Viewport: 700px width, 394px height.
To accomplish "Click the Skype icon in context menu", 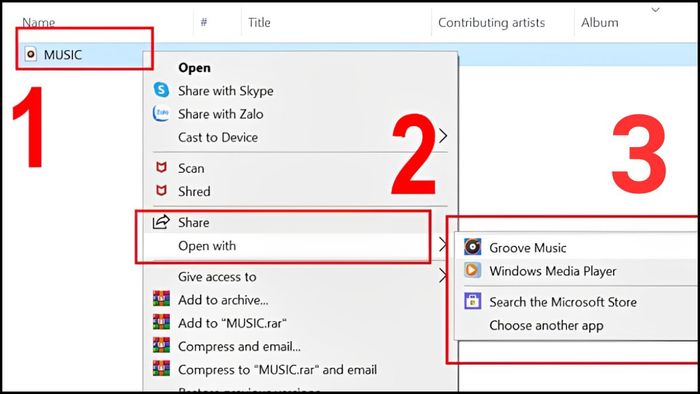I will coord(161,90).
